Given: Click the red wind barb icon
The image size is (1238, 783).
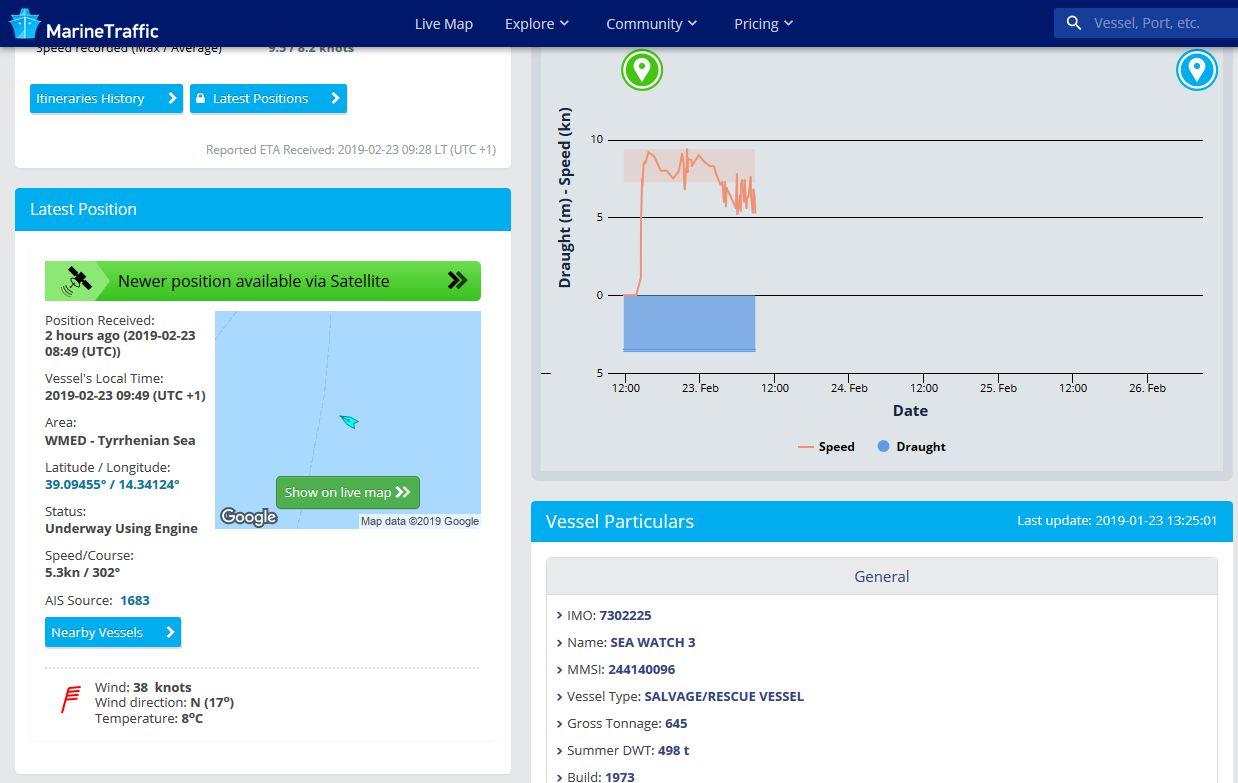Looking at the screenshot, I should click(x=71, y=699).
